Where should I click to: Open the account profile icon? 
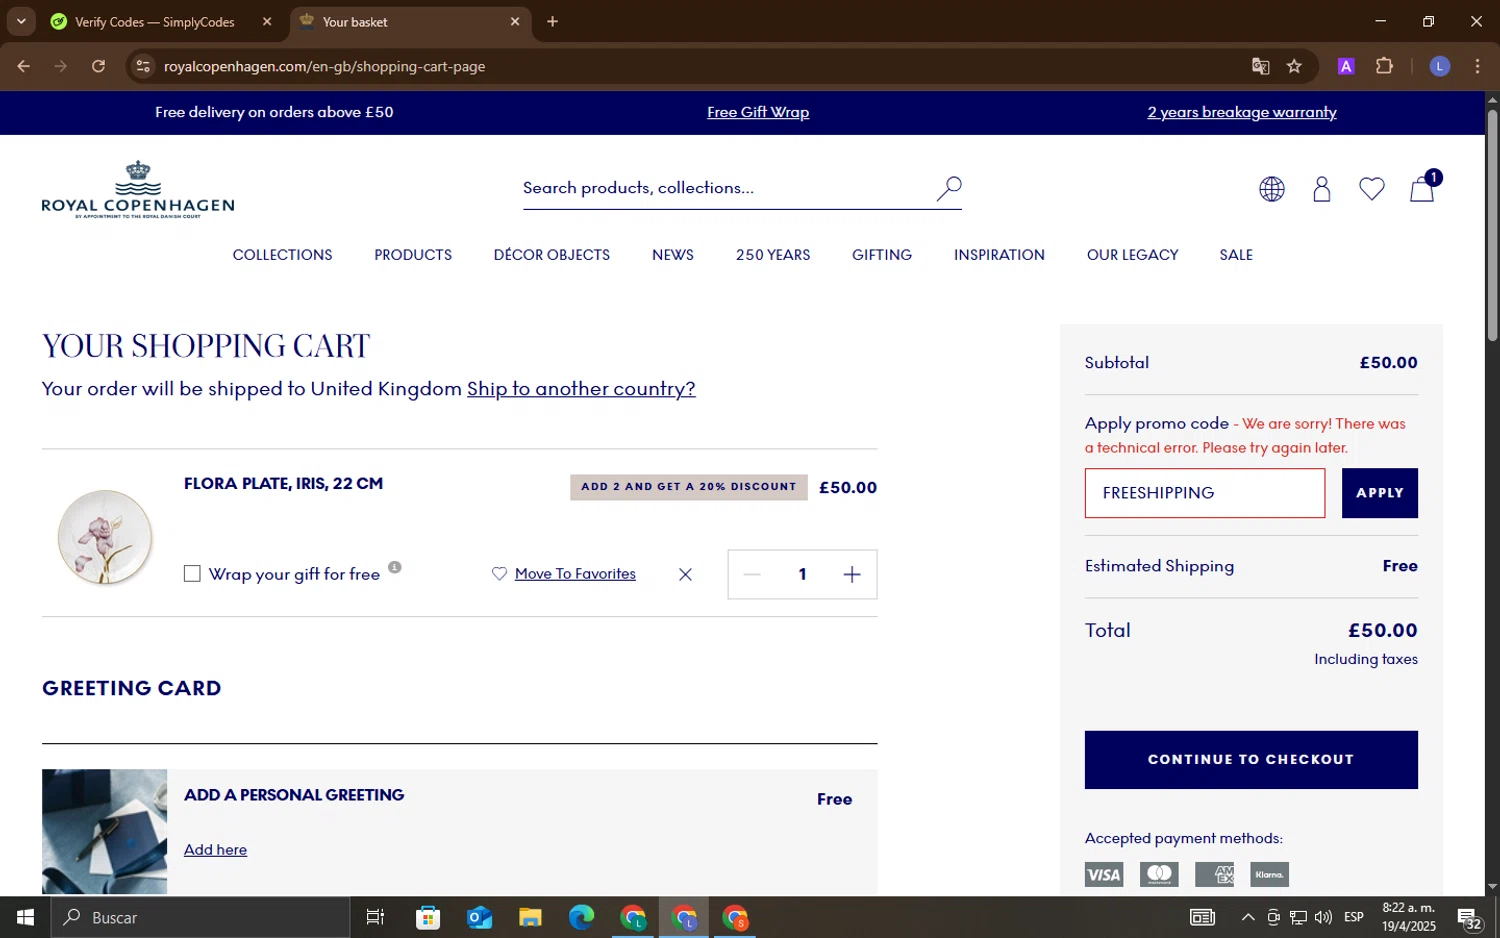pyautogui.click(x=1321, y=189)
